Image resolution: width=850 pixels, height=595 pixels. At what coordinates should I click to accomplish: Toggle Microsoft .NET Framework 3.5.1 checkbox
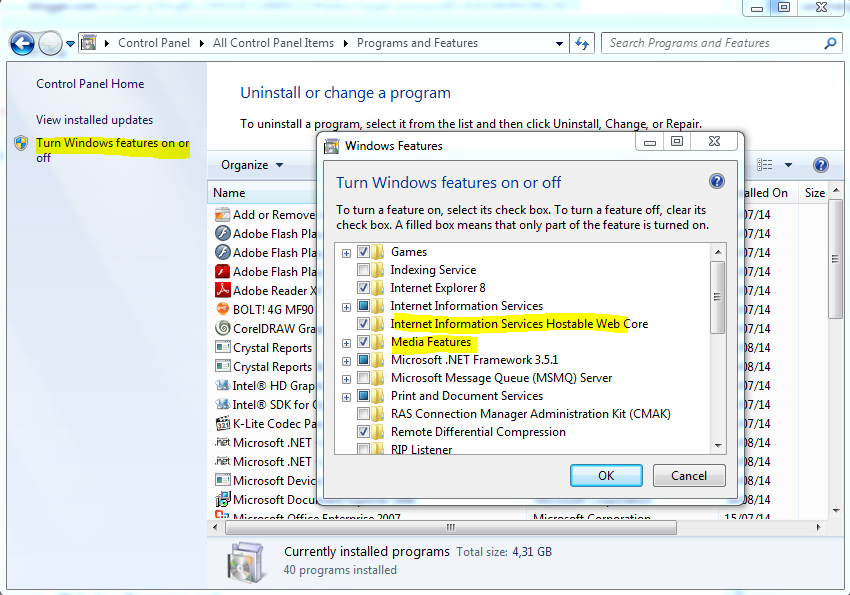point(363,360)
